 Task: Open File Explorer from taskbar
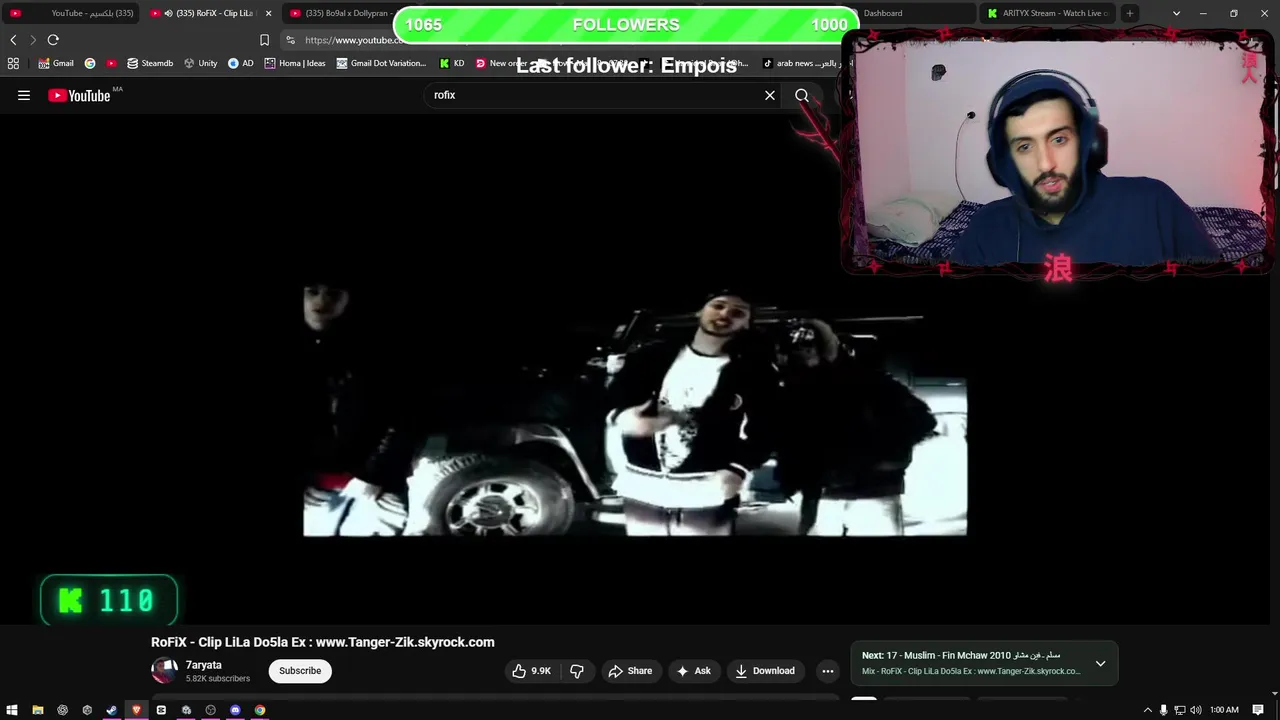pos(38,710)
